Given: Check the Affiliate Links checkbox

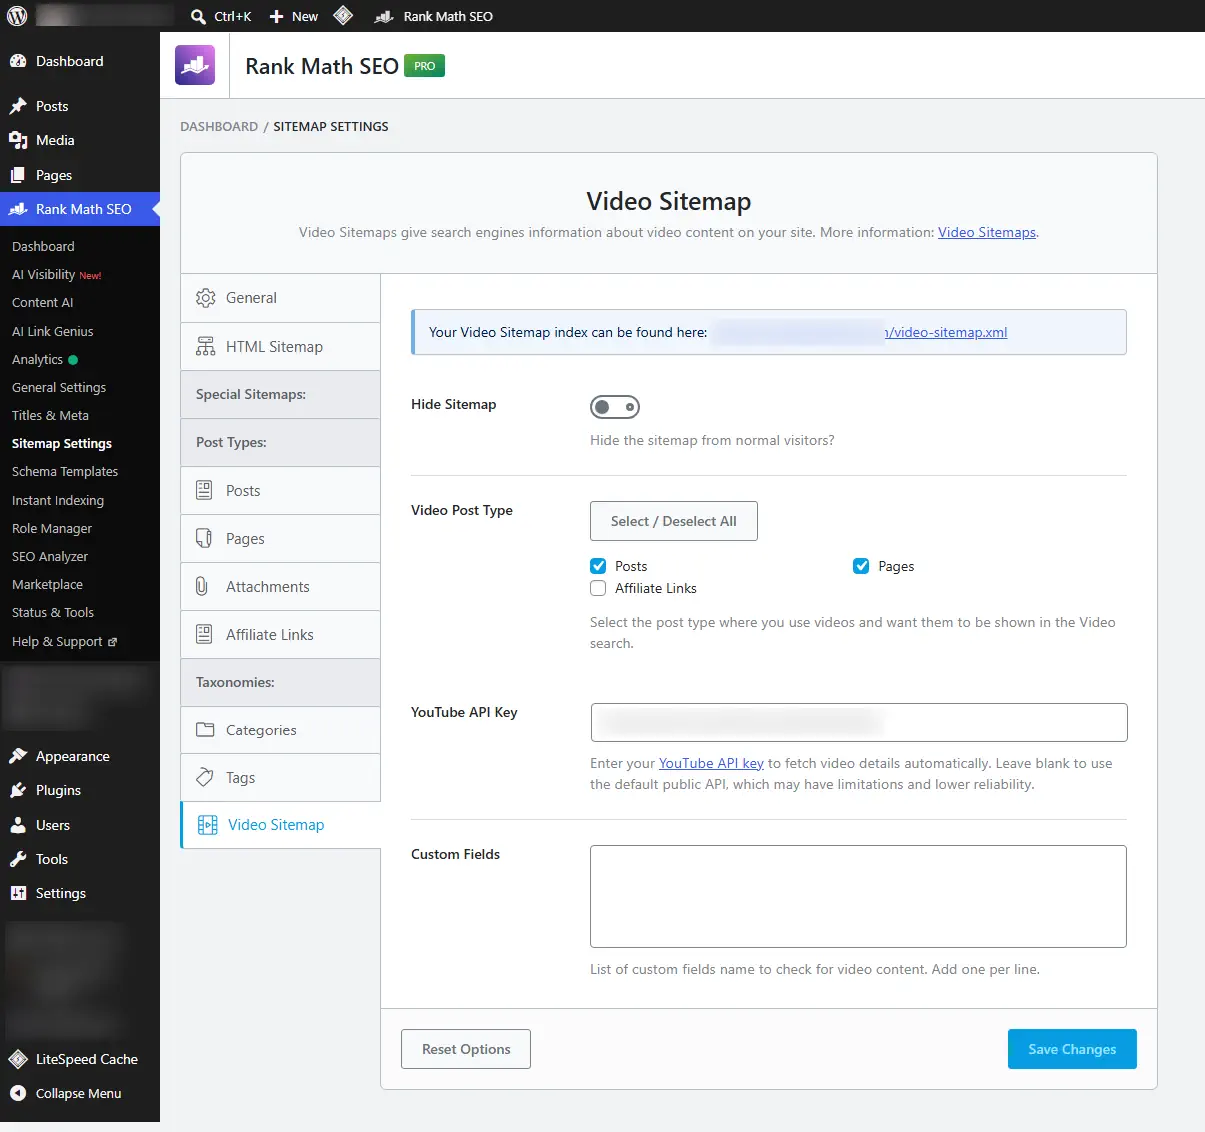Looking at the screenshot, I should pyautogui.click(x=598, y=588).
